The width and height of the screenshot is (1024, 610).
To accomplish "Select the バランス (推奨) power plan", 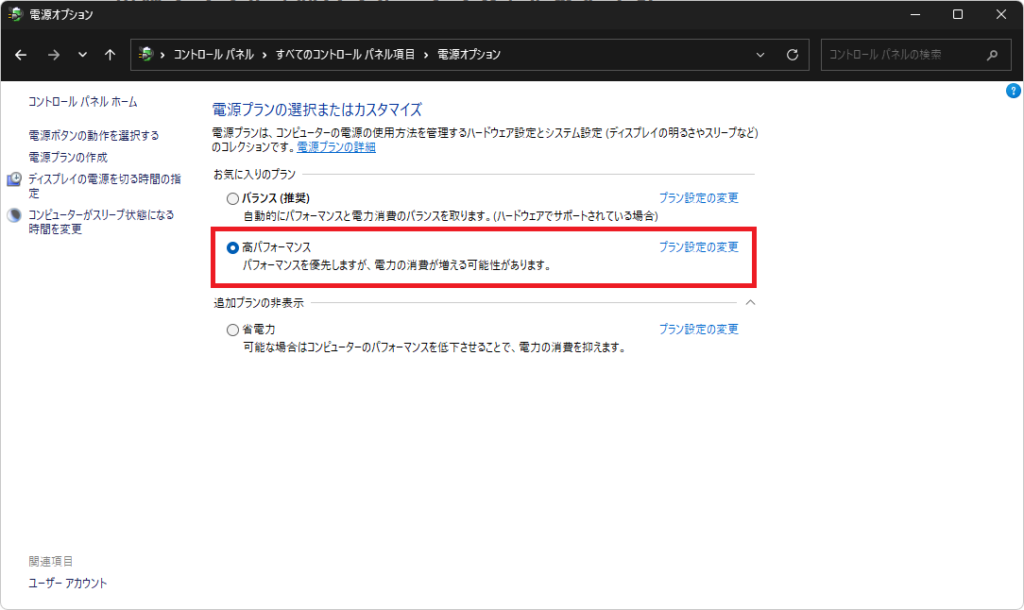I will 233,199.
